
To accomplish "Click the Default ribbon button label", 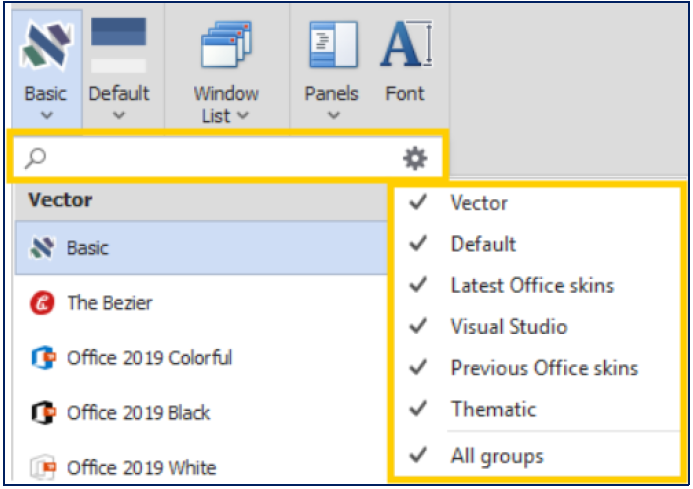I will (x=119, y=94).
